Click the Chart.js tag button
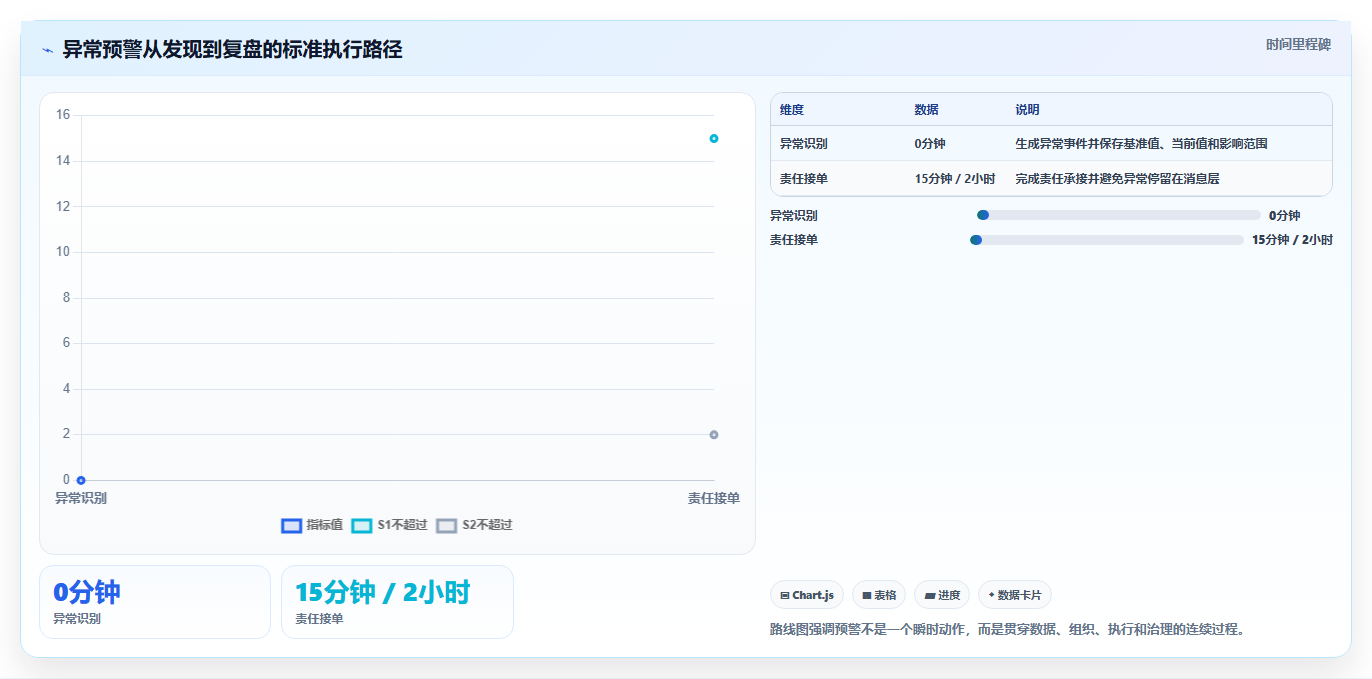 [x=807, y=595]
